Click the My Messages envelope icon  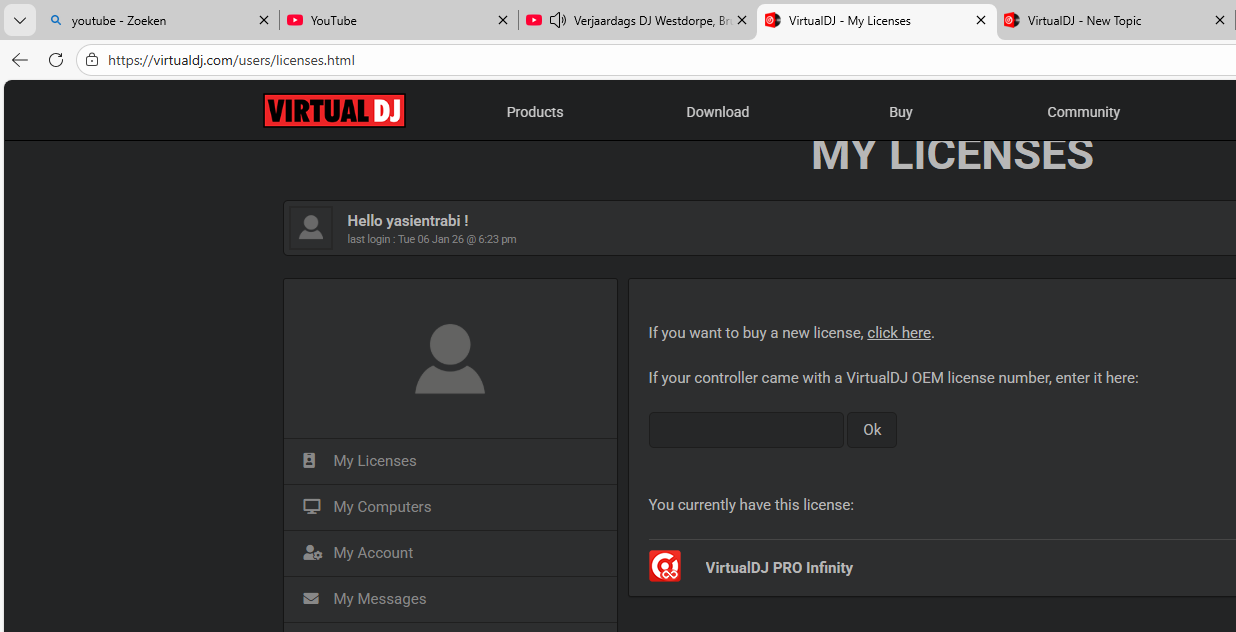click(312, 599)
